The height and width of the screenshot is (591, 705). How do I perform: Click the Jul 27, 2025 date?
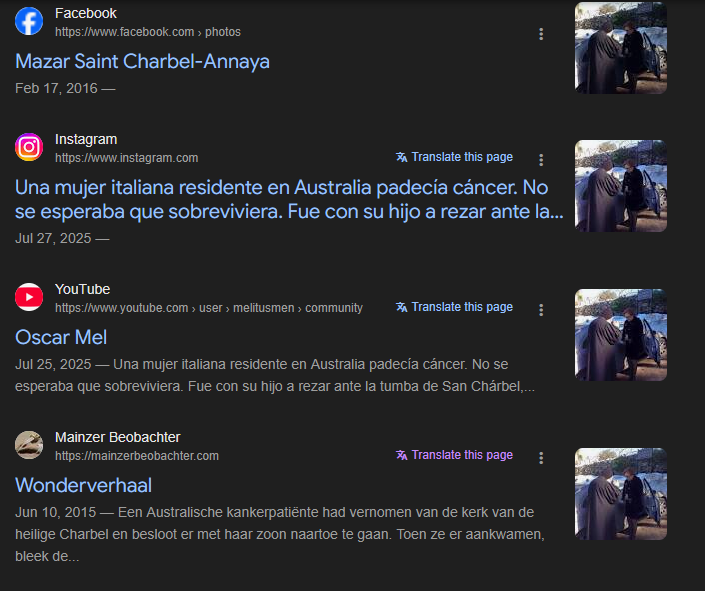[53, 238]
